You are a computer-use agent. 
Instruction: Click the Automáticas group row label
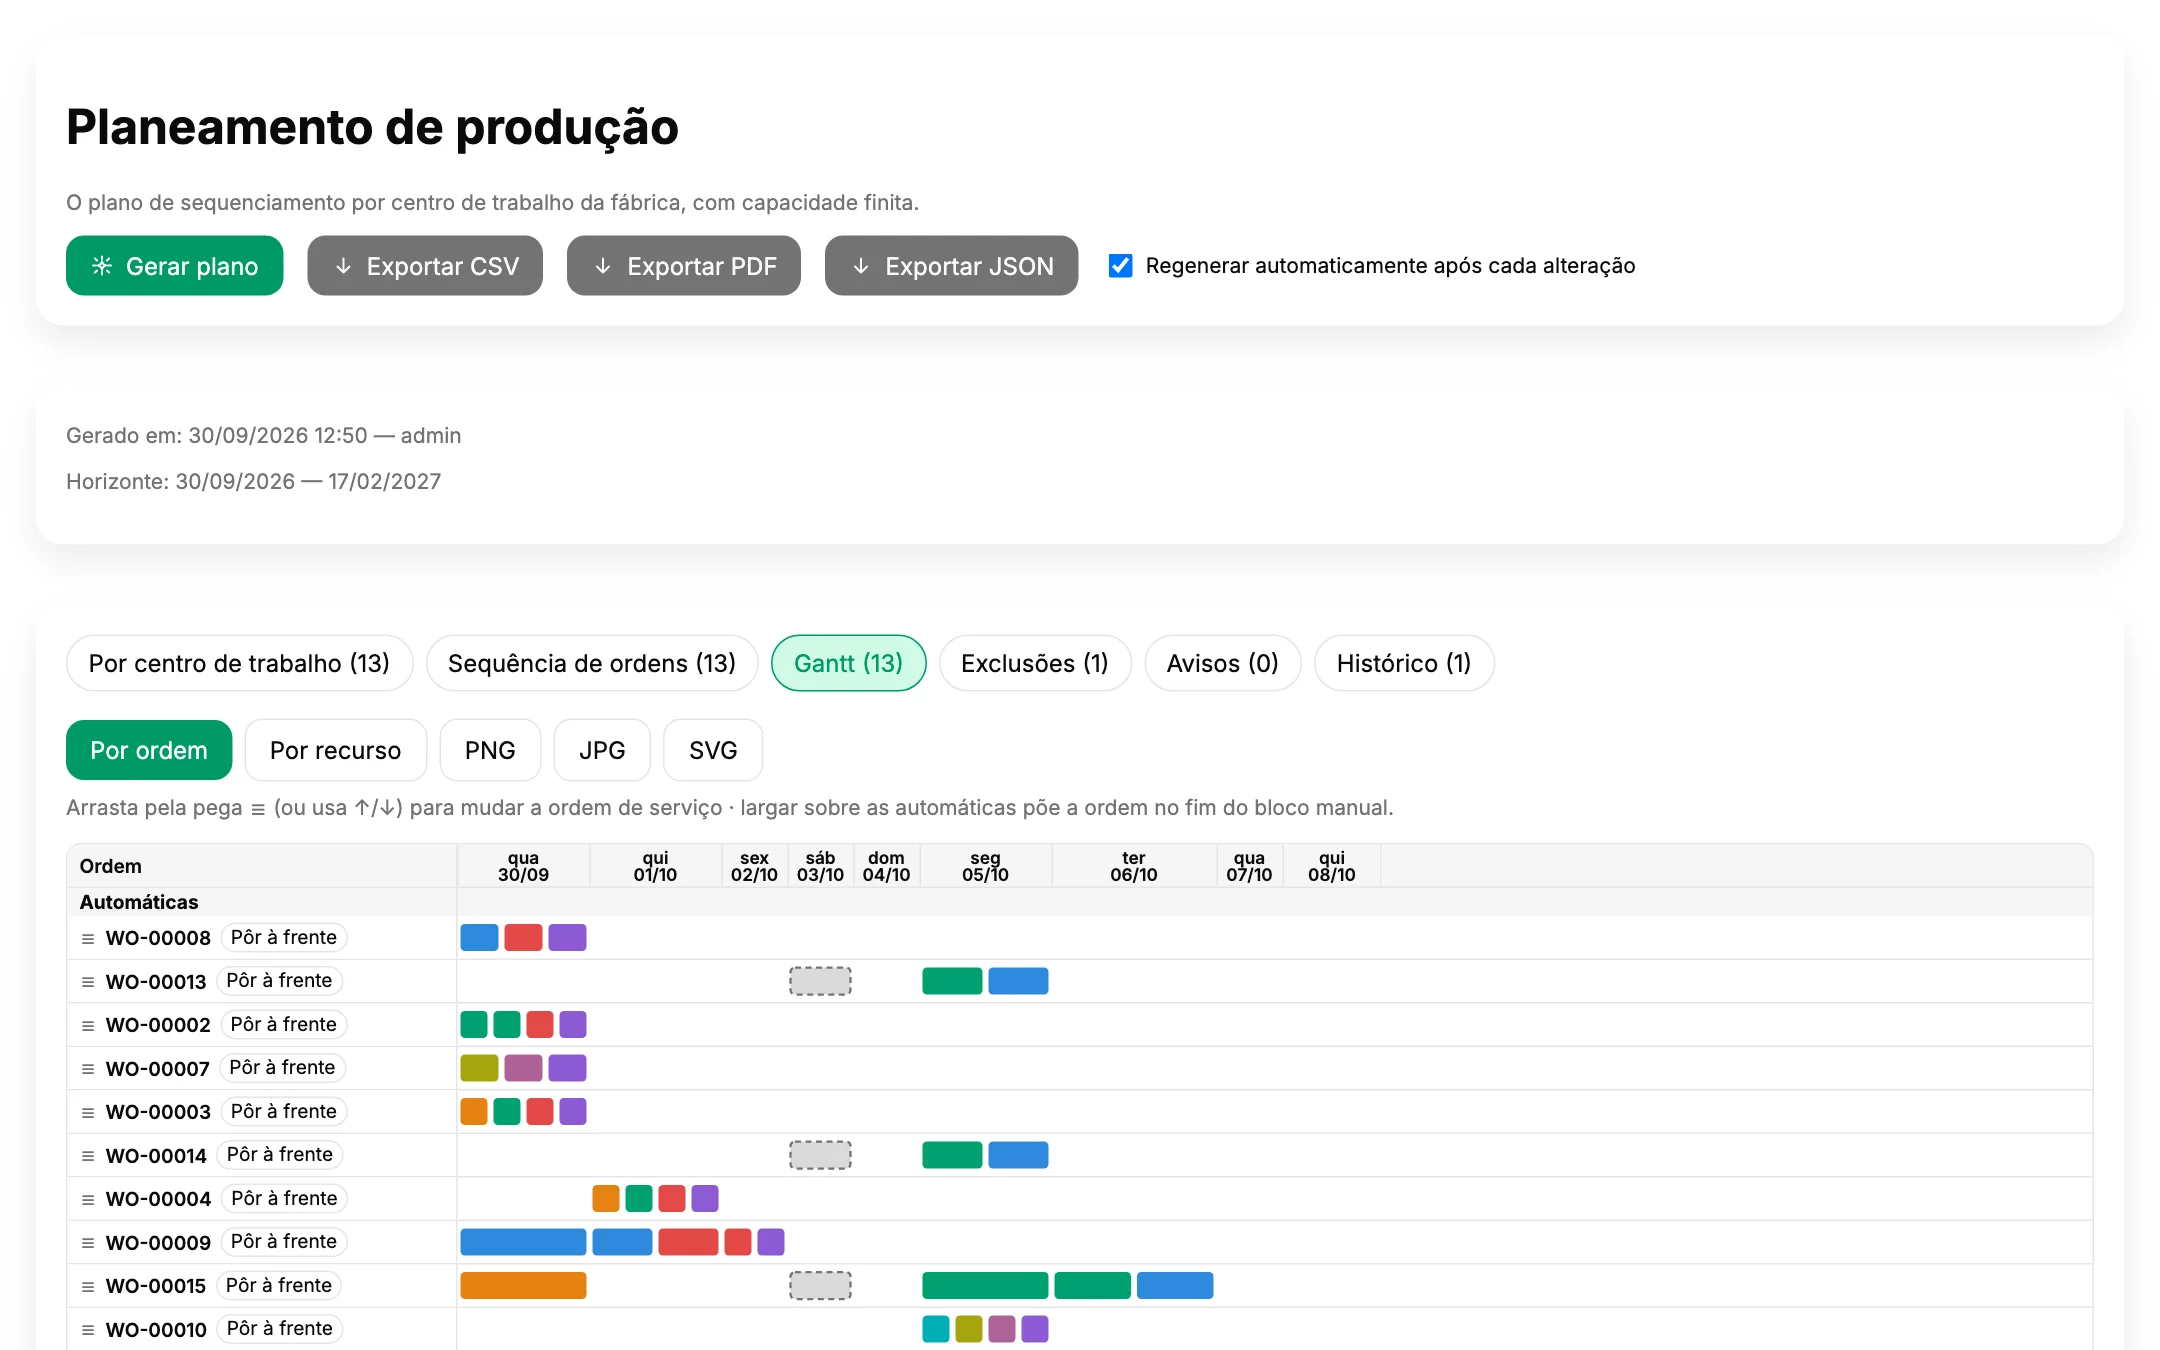[x=139, y=902]
